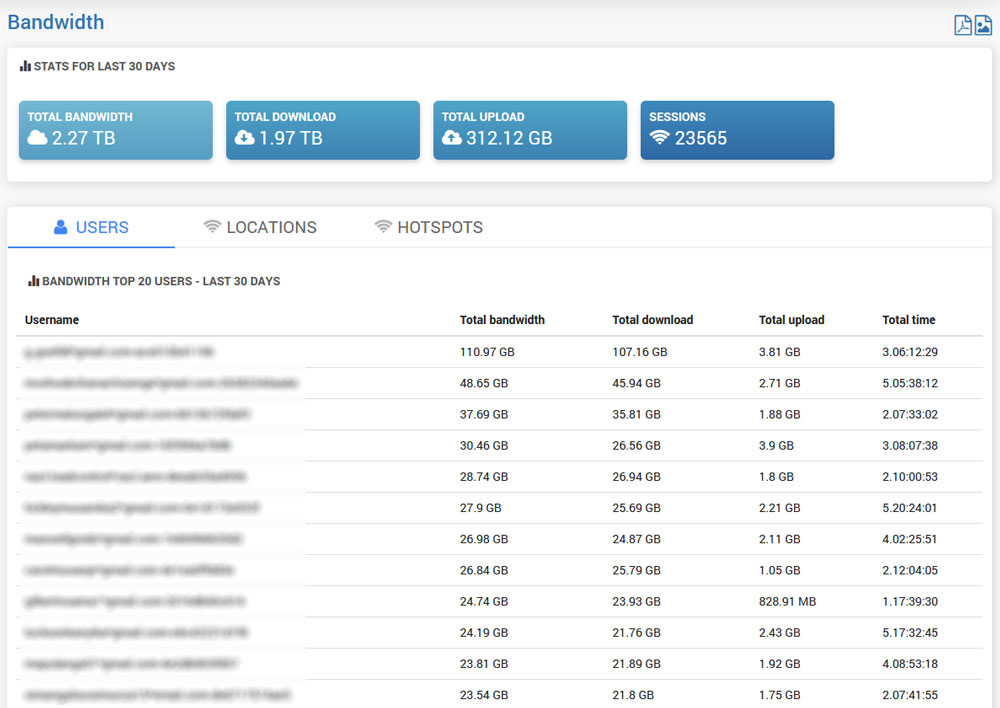Sort by Total download column header

tap(652, 320)
